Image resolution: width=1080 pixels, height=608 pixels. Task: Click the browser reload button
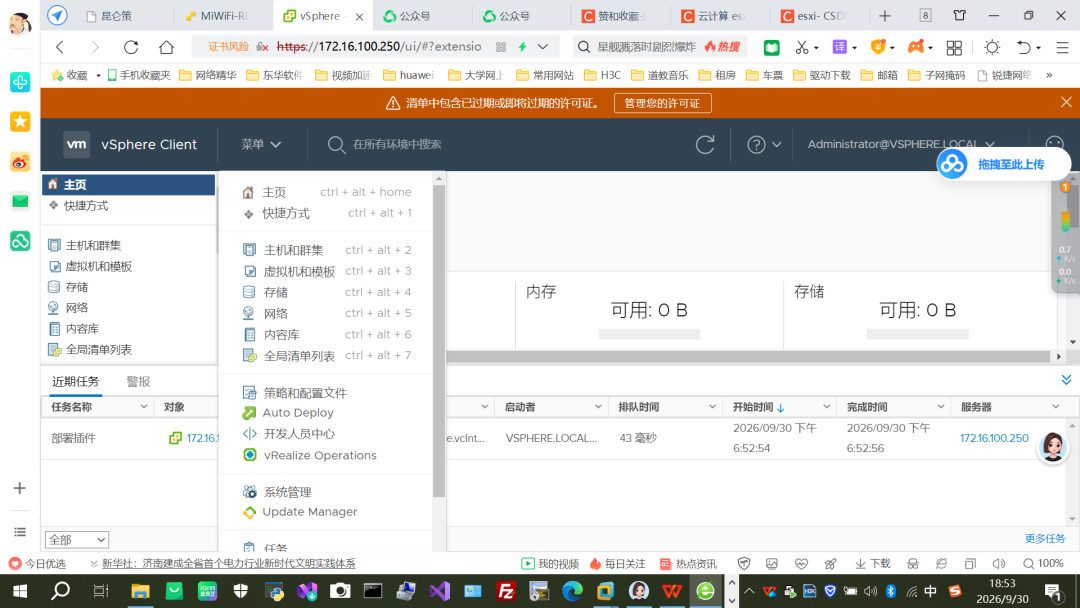click(x=131, y=47)
